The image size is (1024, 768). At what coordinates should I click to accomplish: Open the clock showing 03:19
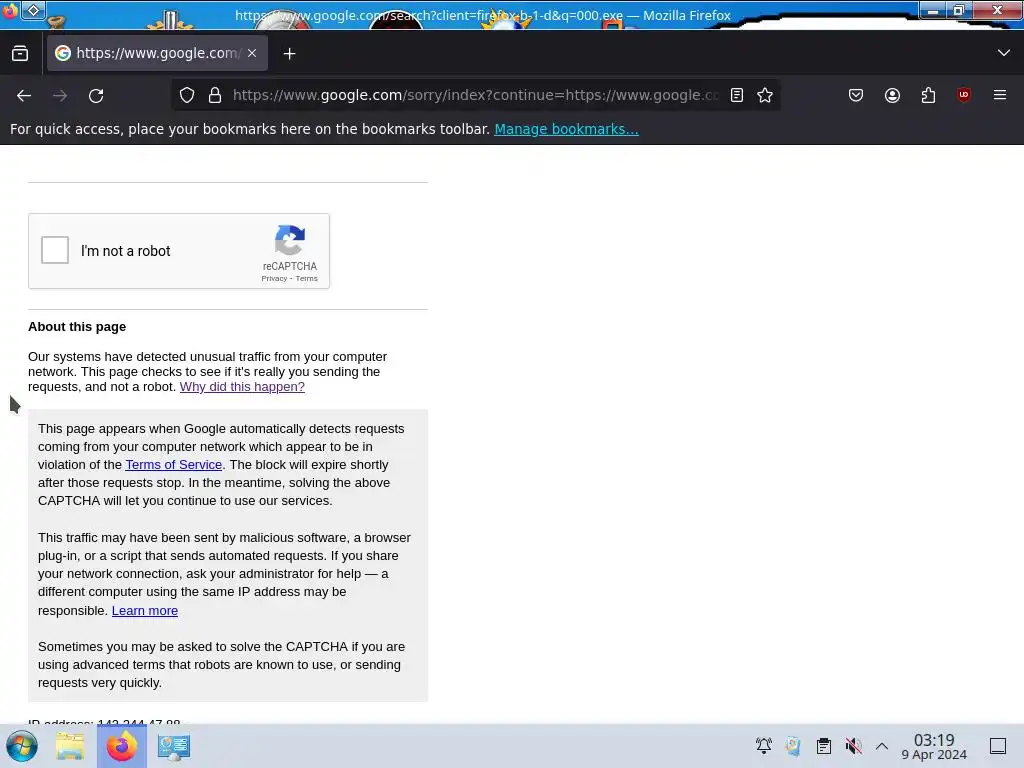(x=934, y=746)
